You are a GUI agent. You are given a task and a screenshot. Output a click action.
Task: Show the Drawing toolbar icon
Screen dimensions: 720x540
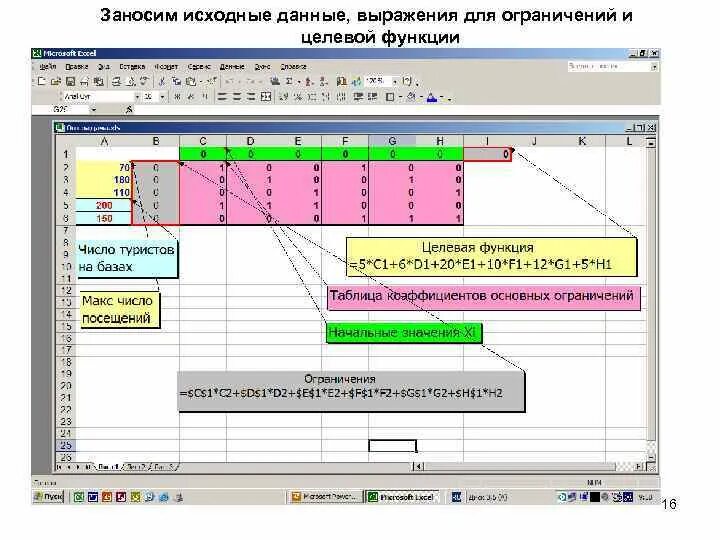356,82
